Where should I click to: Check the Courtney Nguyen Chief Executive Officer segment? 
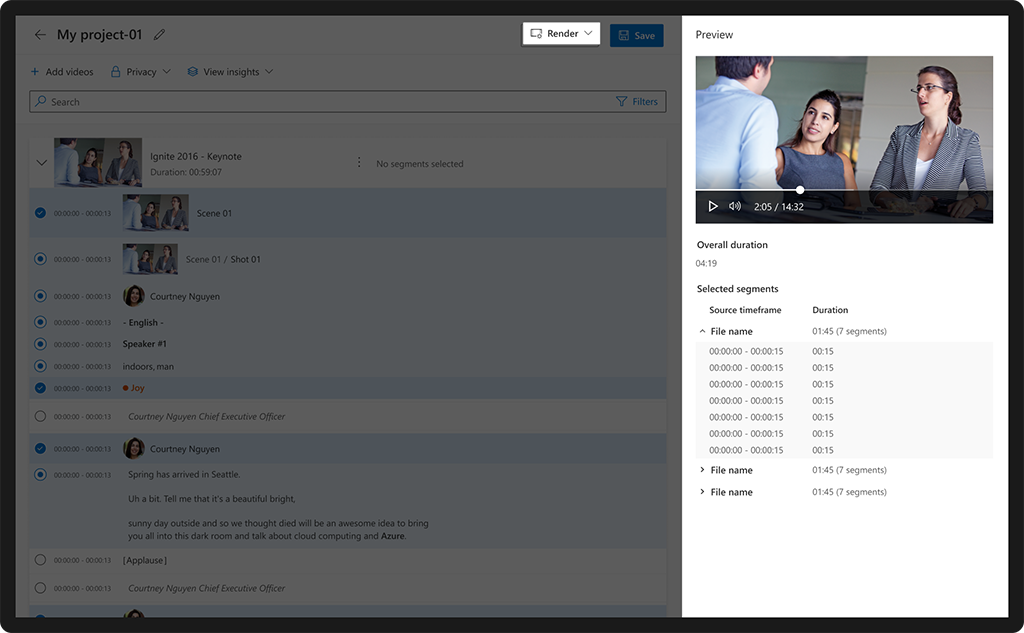(39, 417)
